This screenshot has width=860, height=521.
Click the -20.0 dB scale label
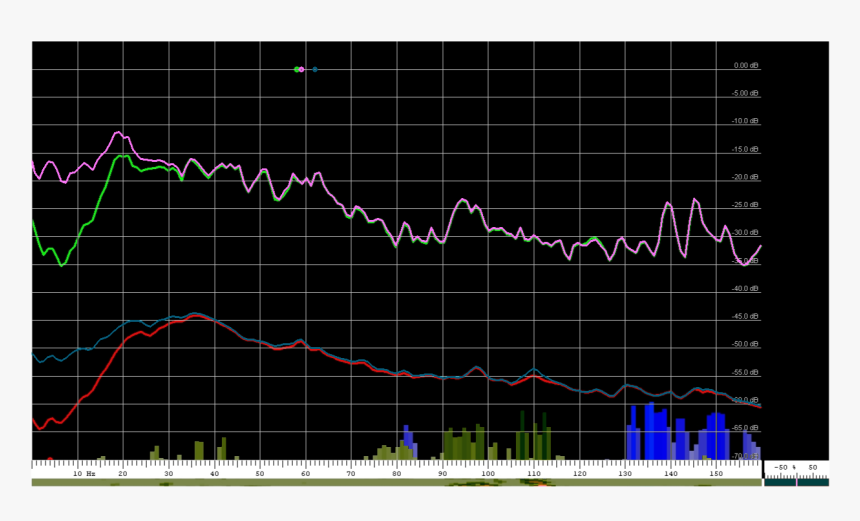(x=745, y=177)
